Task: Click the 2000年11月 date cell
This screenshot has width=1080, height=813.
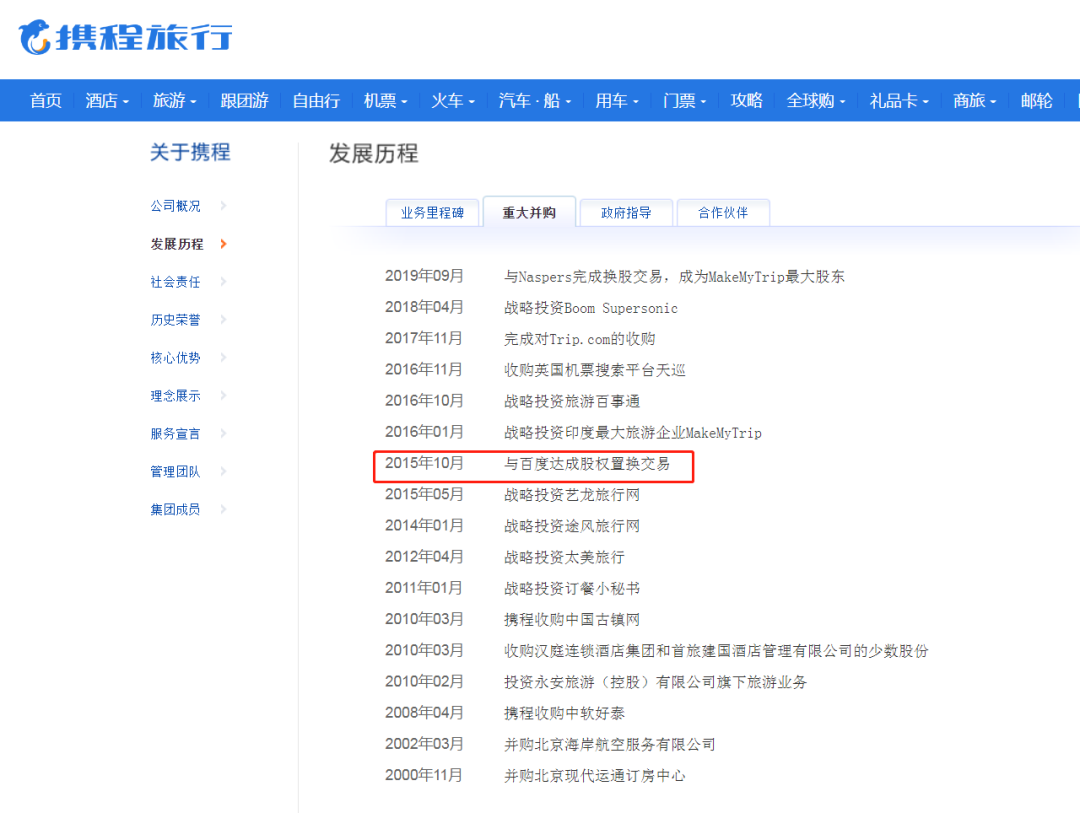Action: coord(424,775)
